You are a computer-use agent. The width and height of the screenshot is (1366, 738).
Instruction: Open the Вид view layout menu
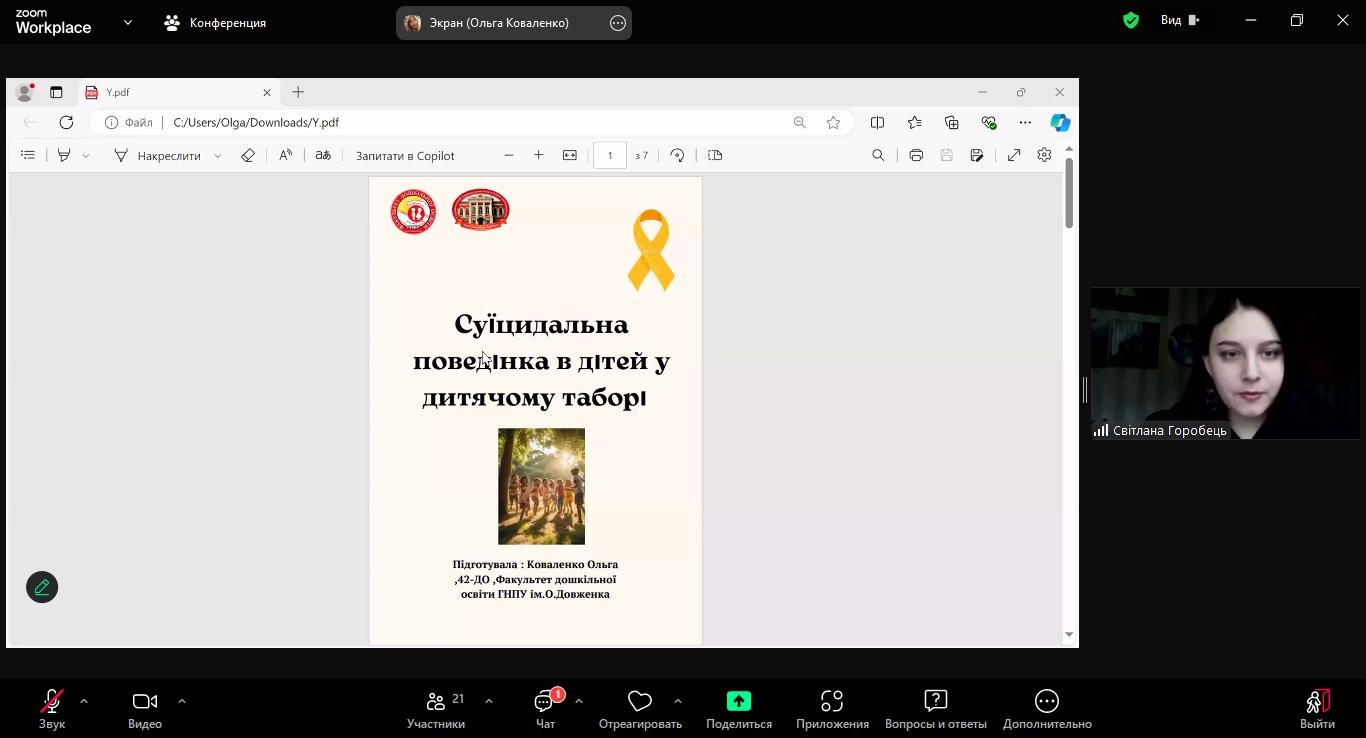1180,21
